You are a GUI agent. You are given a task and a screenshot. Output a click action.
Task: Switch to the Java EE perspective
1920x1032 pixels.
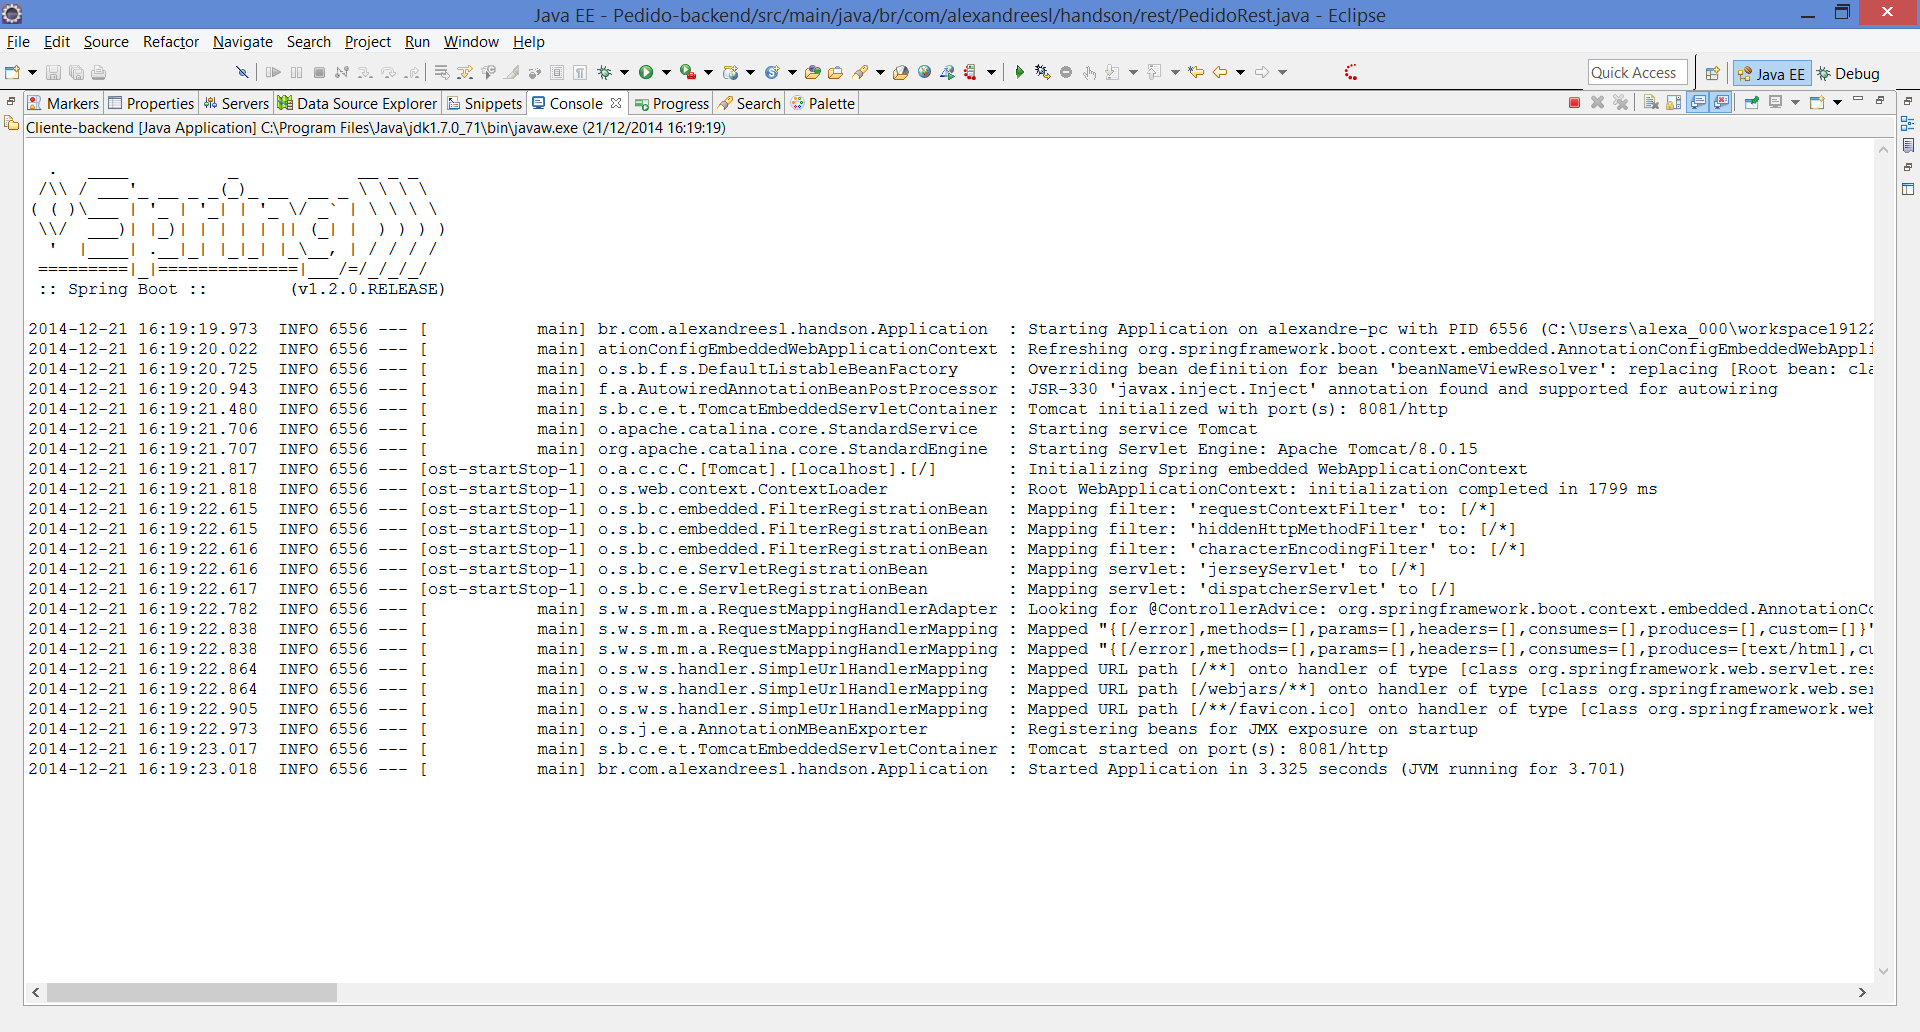[1771, 73]
